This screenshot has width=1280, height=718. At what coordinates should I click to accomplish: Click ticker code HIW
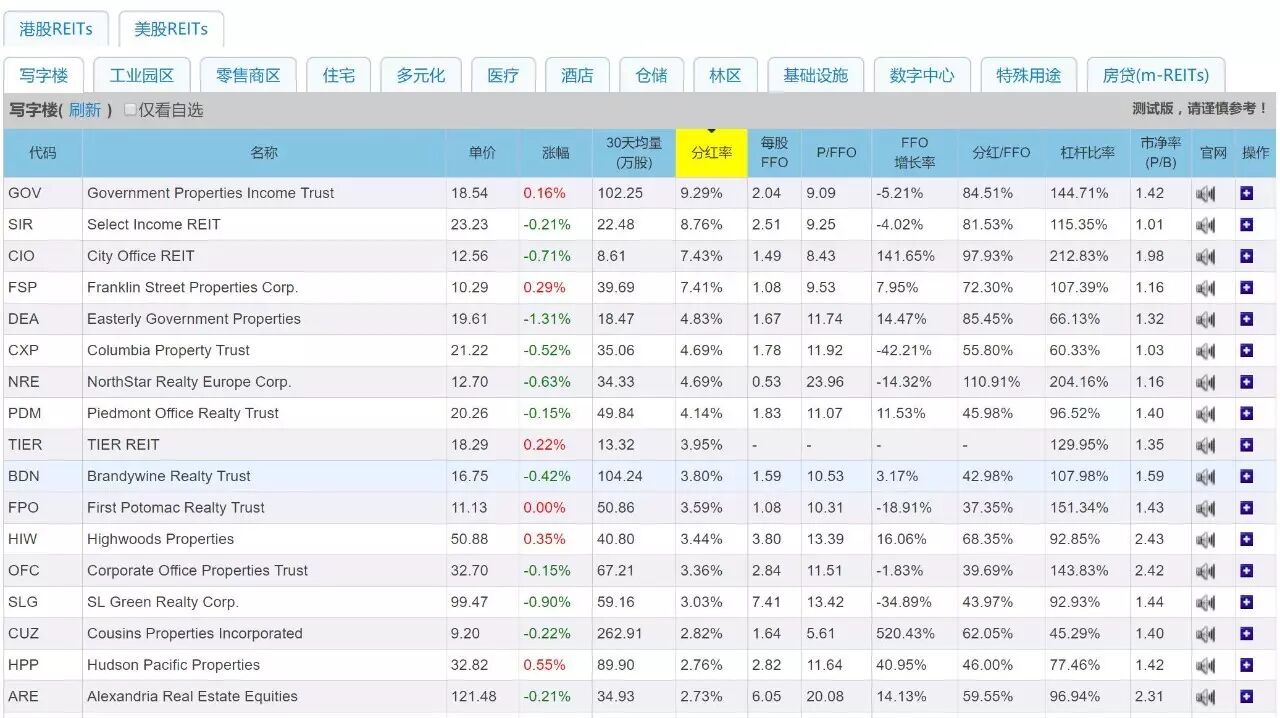pyautogui.click(x=23, y=539)
